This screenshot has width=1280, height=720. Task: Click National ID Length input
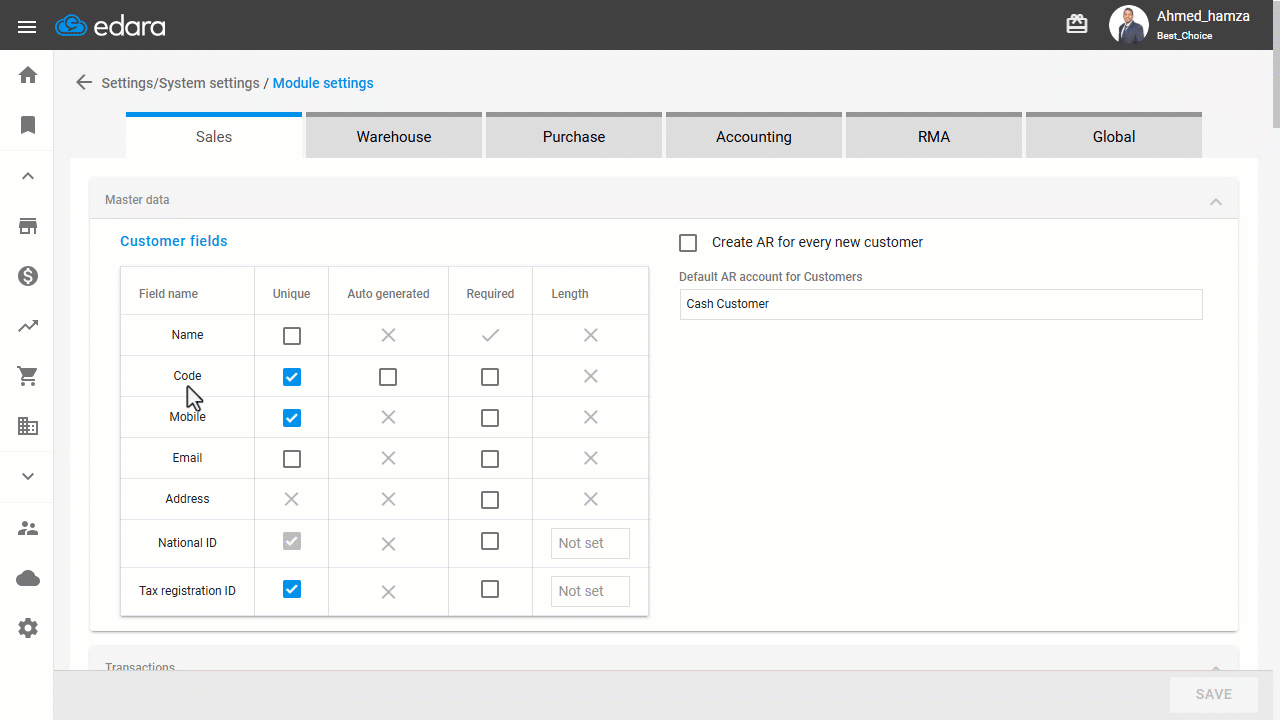590,543
